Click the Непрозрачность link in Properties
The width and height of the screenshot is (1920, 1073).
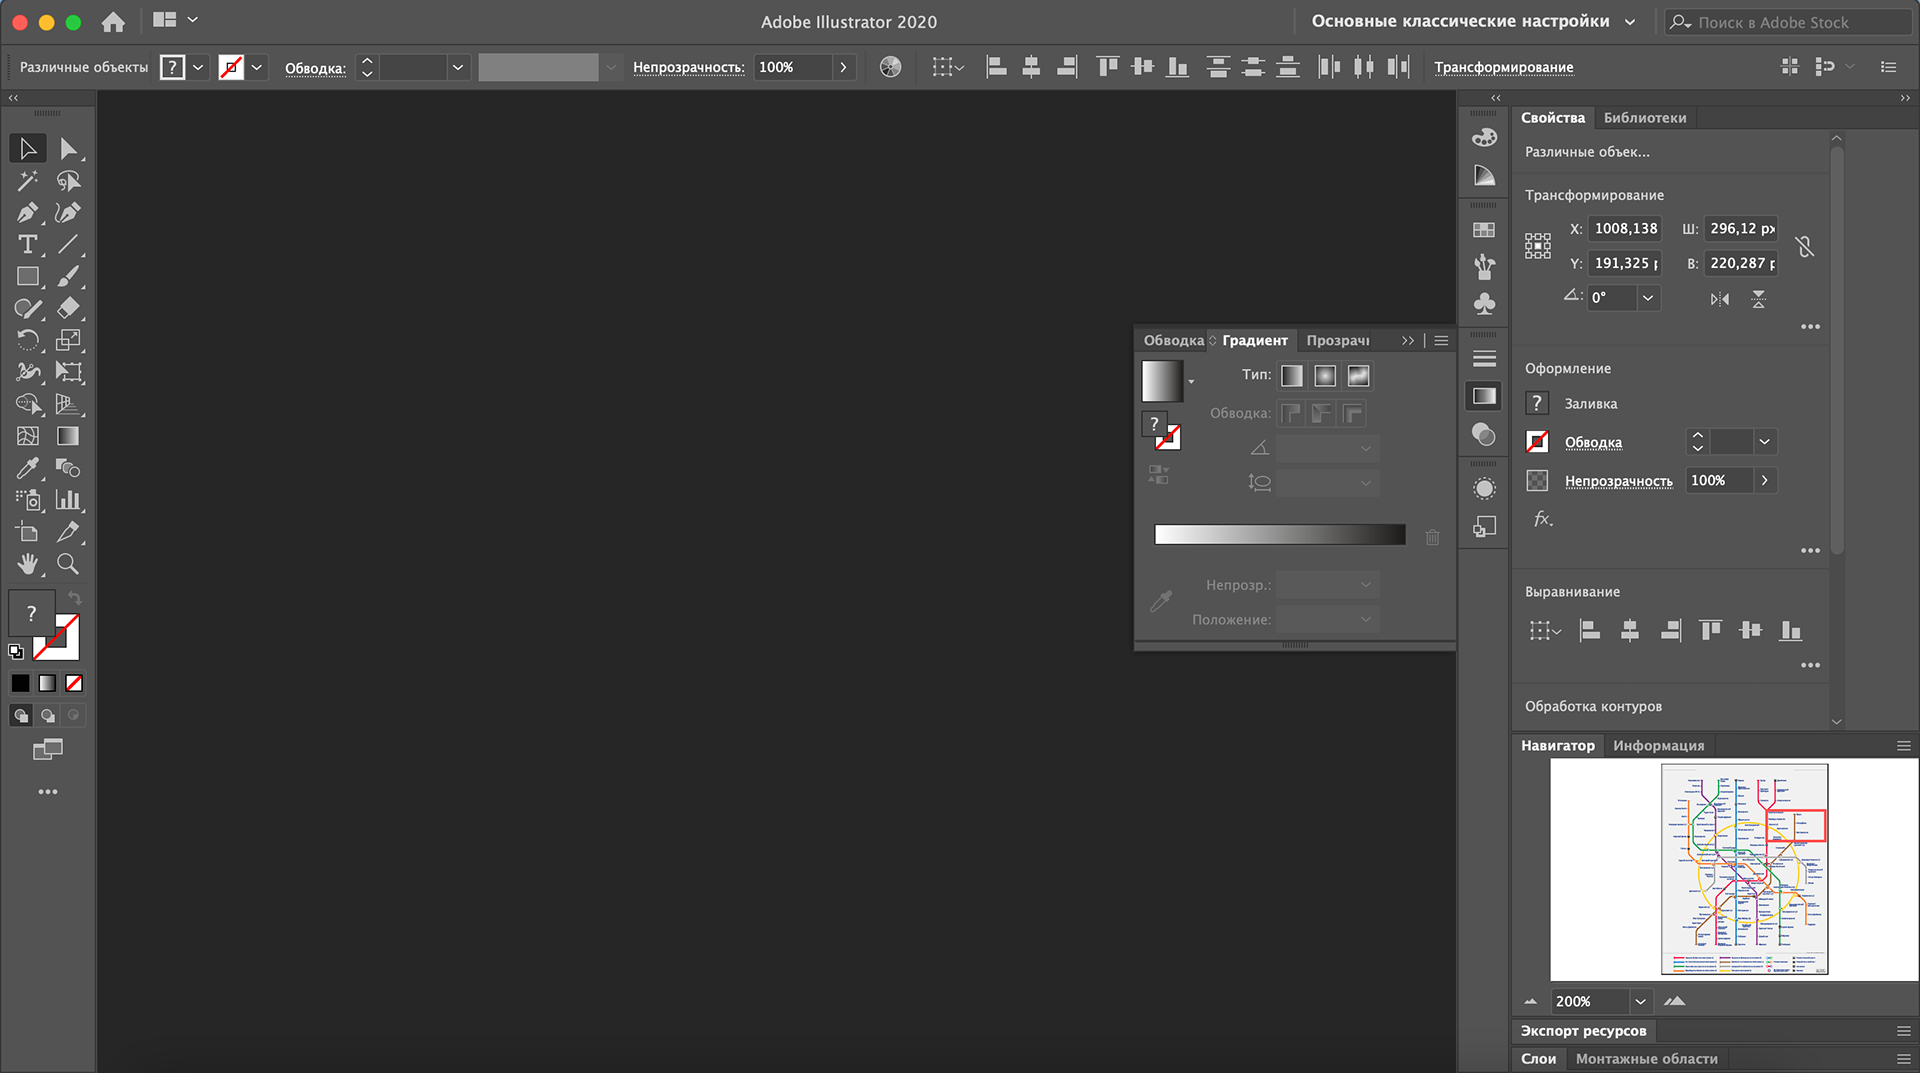(x=1618, y=481)
